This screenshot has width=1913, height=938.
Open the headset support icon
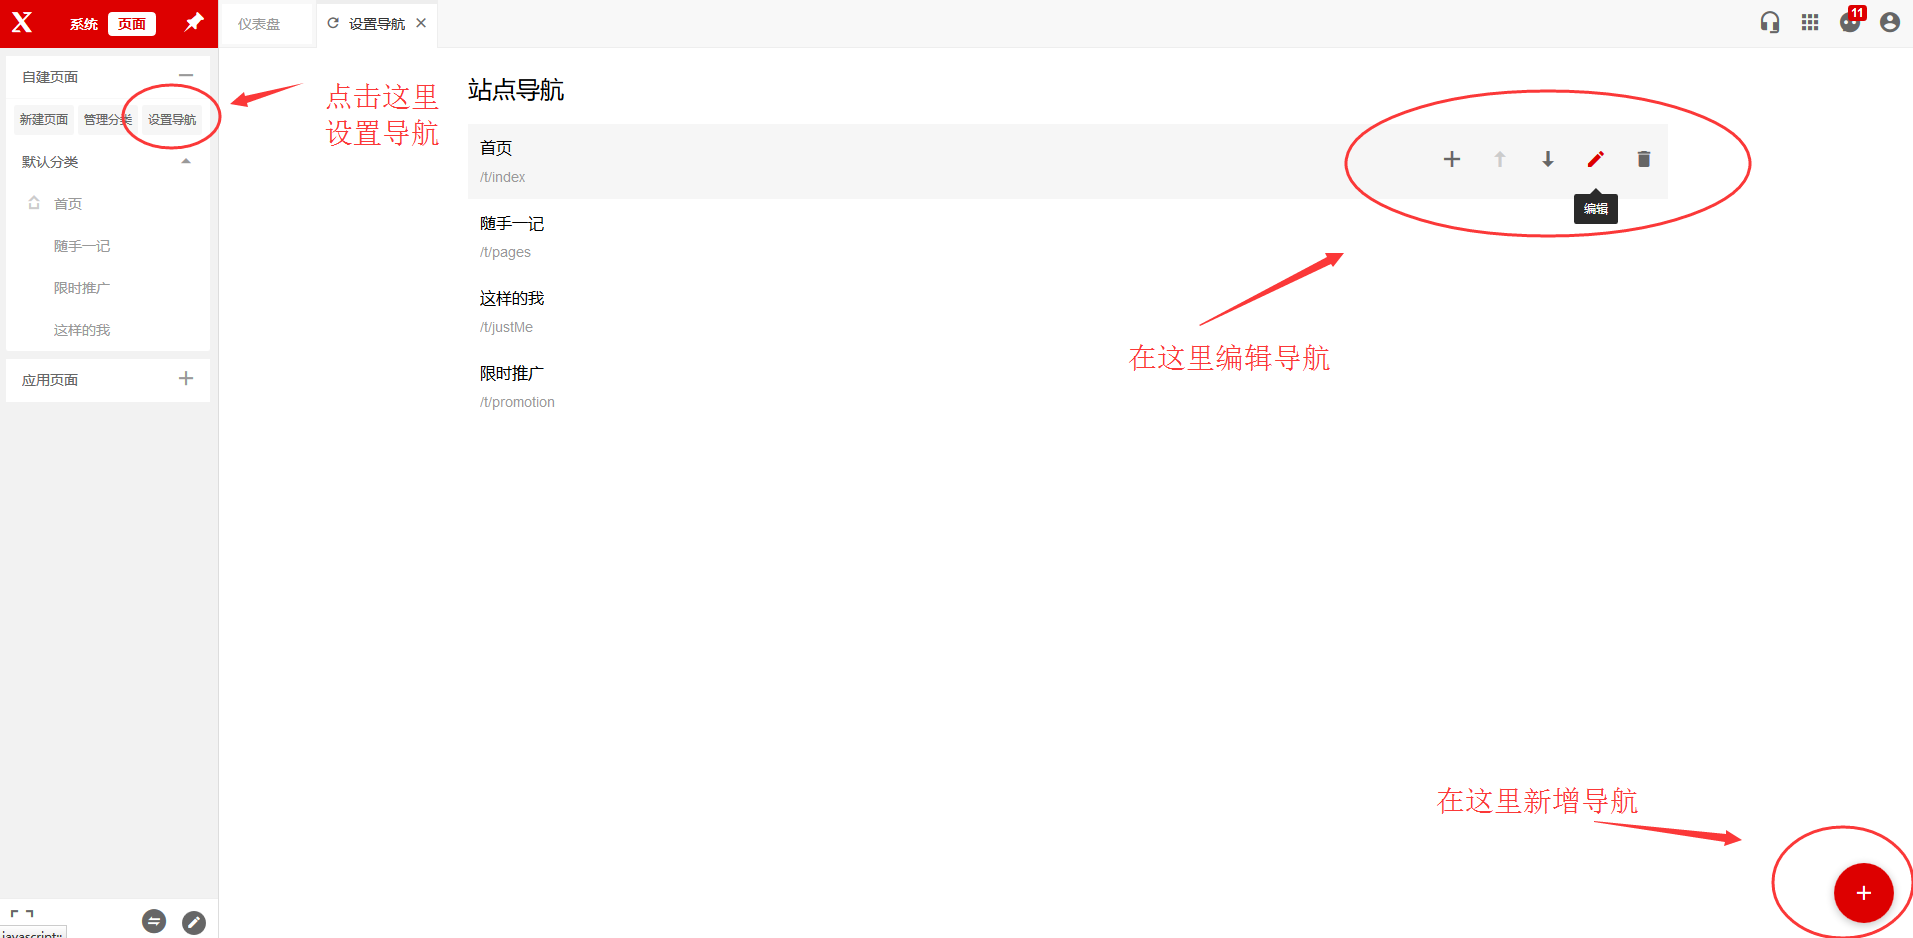point(1769,23)
